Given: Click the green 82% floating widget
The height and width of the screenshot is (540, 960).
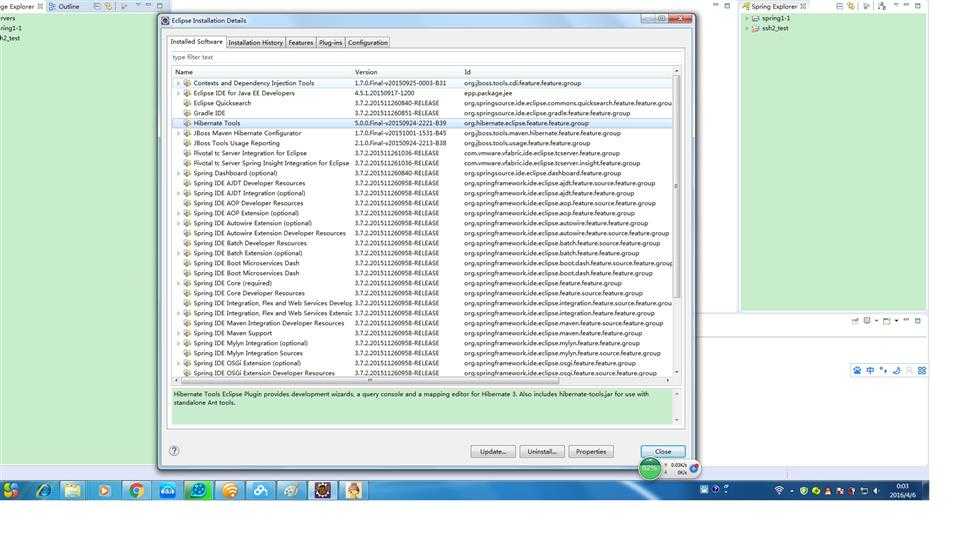Looking at the screenshot, I should pyautogui.click(x=650, y=469).
